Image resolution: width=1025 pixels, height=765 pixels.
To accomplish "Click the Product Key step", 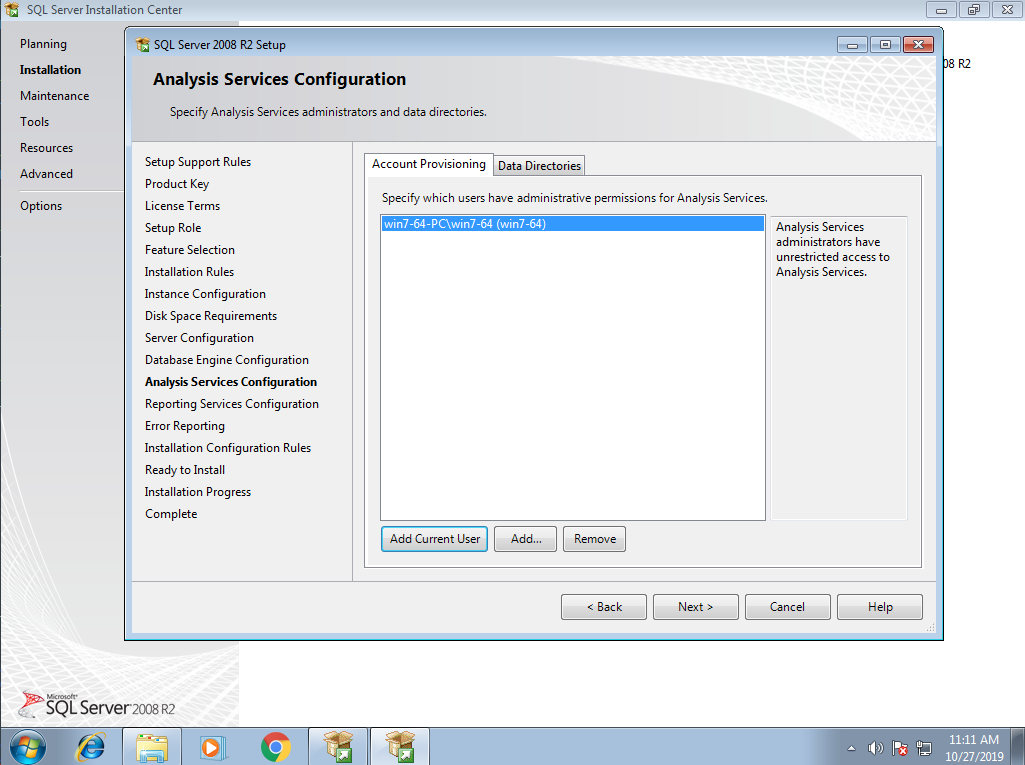I will coord(176,184).
